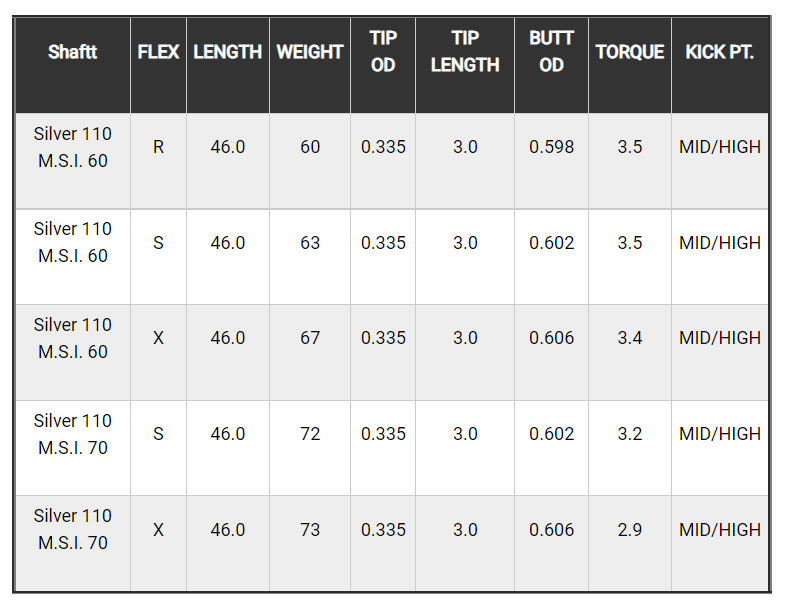785x609 pixels.
Task: Click the TIP OD header cell
Action: click(383, 52)
